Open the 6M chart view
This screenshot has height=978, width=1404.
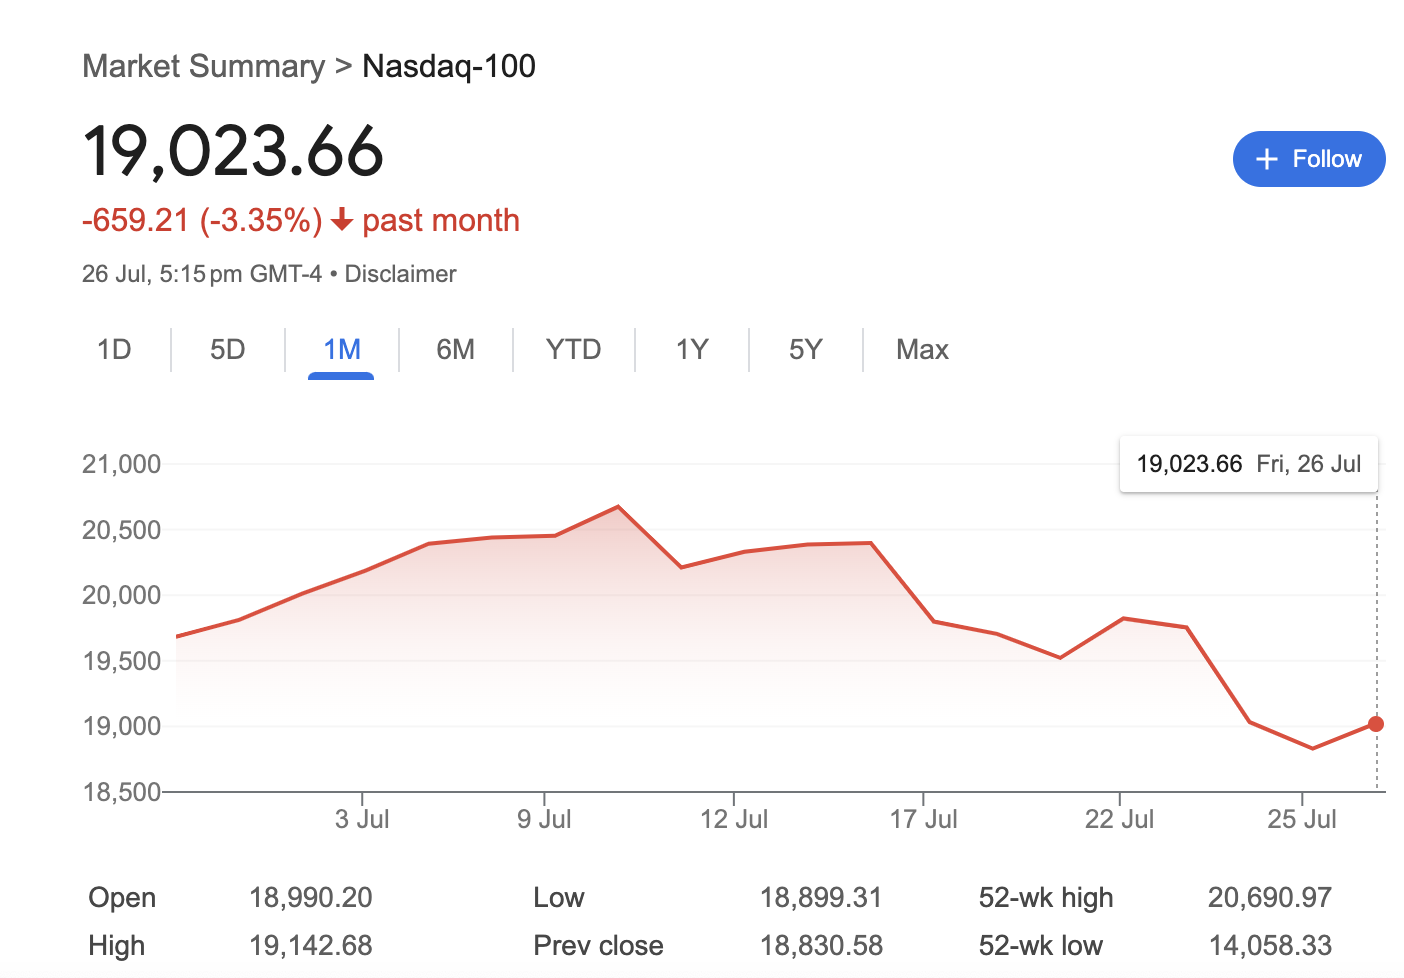click(455, 350)
